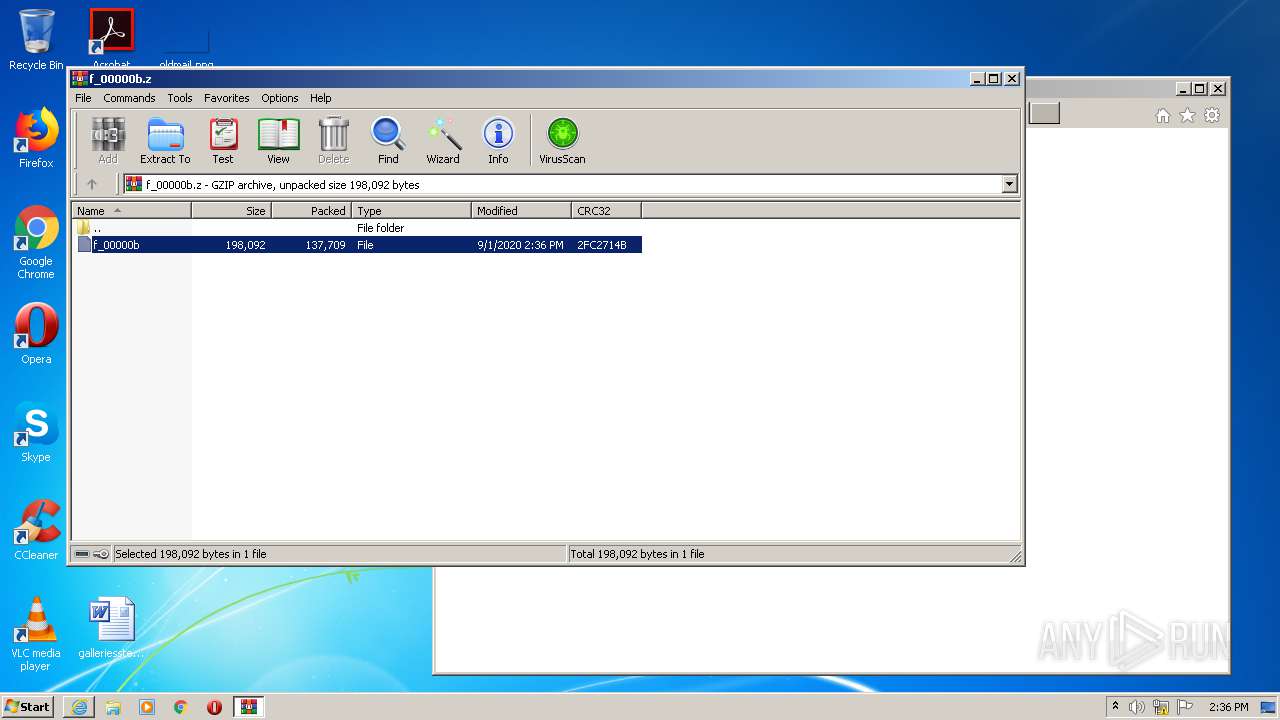This screenshot has height=720, width=1280.
Task: Click the archive path input field
Action: pyautogui.click(x=562, y=184)
